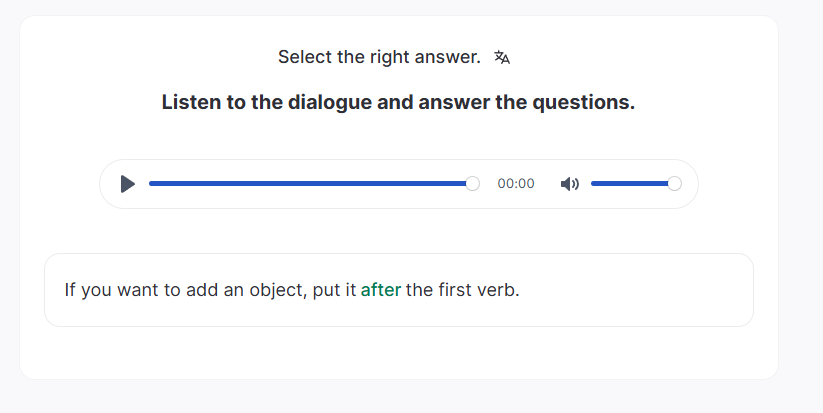Click the "Select the right answer." instruction text

tap(379, 57)
